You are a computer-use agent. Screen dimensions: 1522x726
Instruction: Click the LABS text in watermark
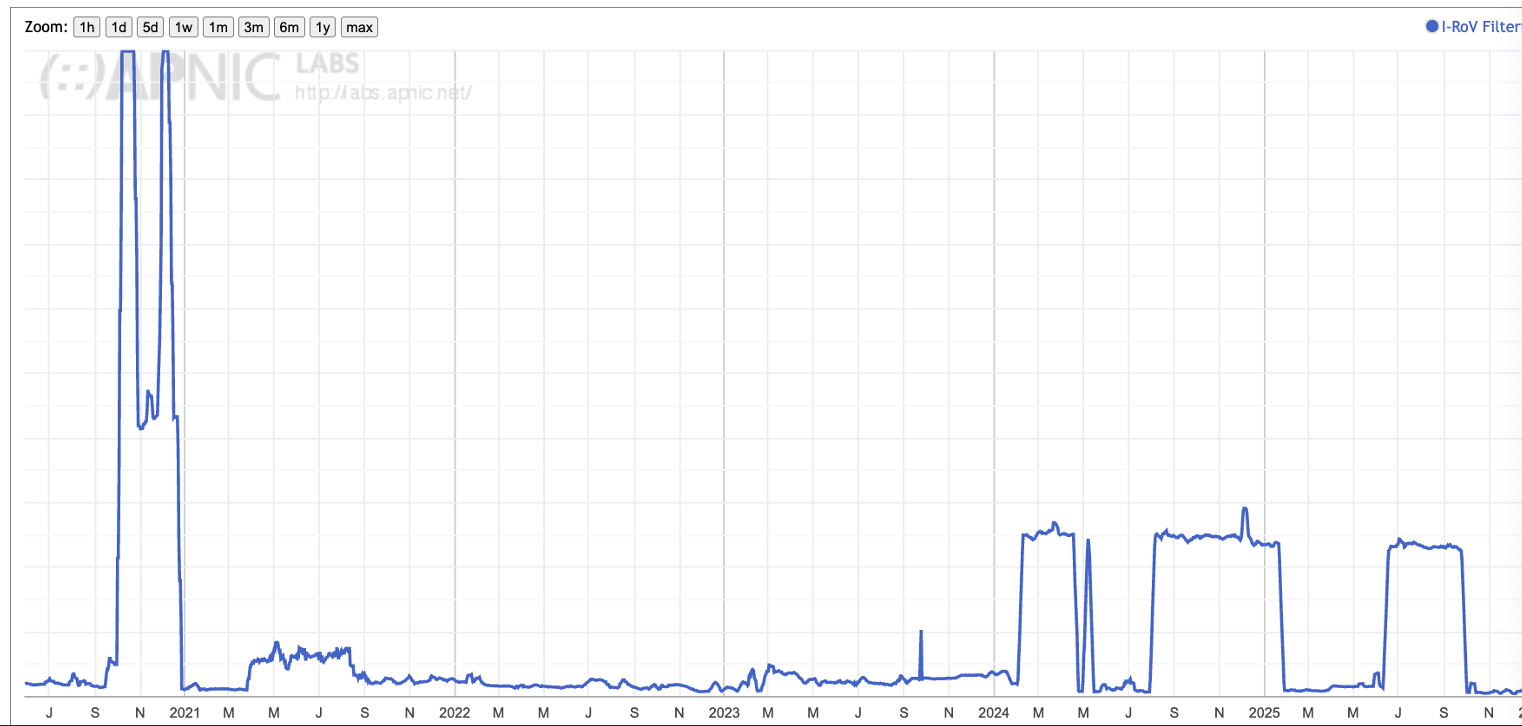coord(330,65)
